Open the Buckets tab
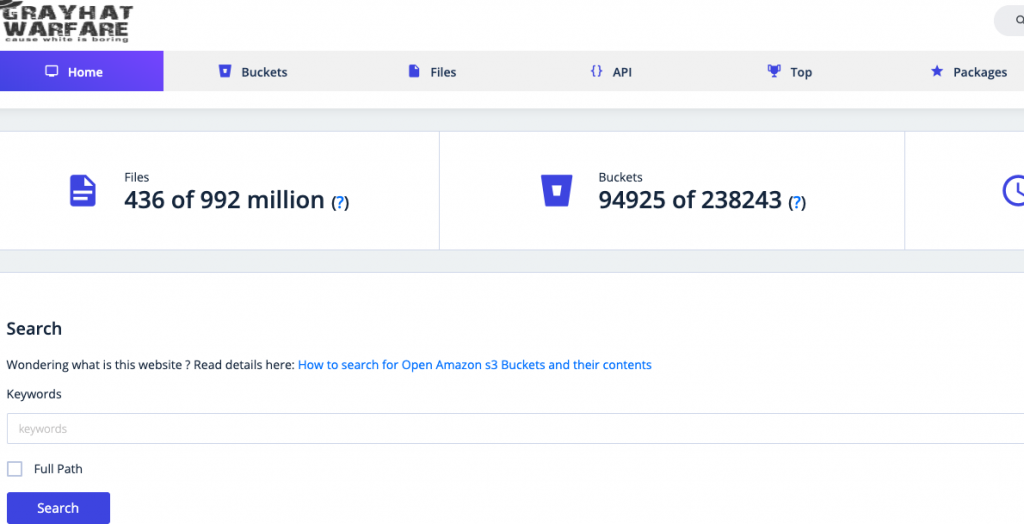 (x=253, y=72)
